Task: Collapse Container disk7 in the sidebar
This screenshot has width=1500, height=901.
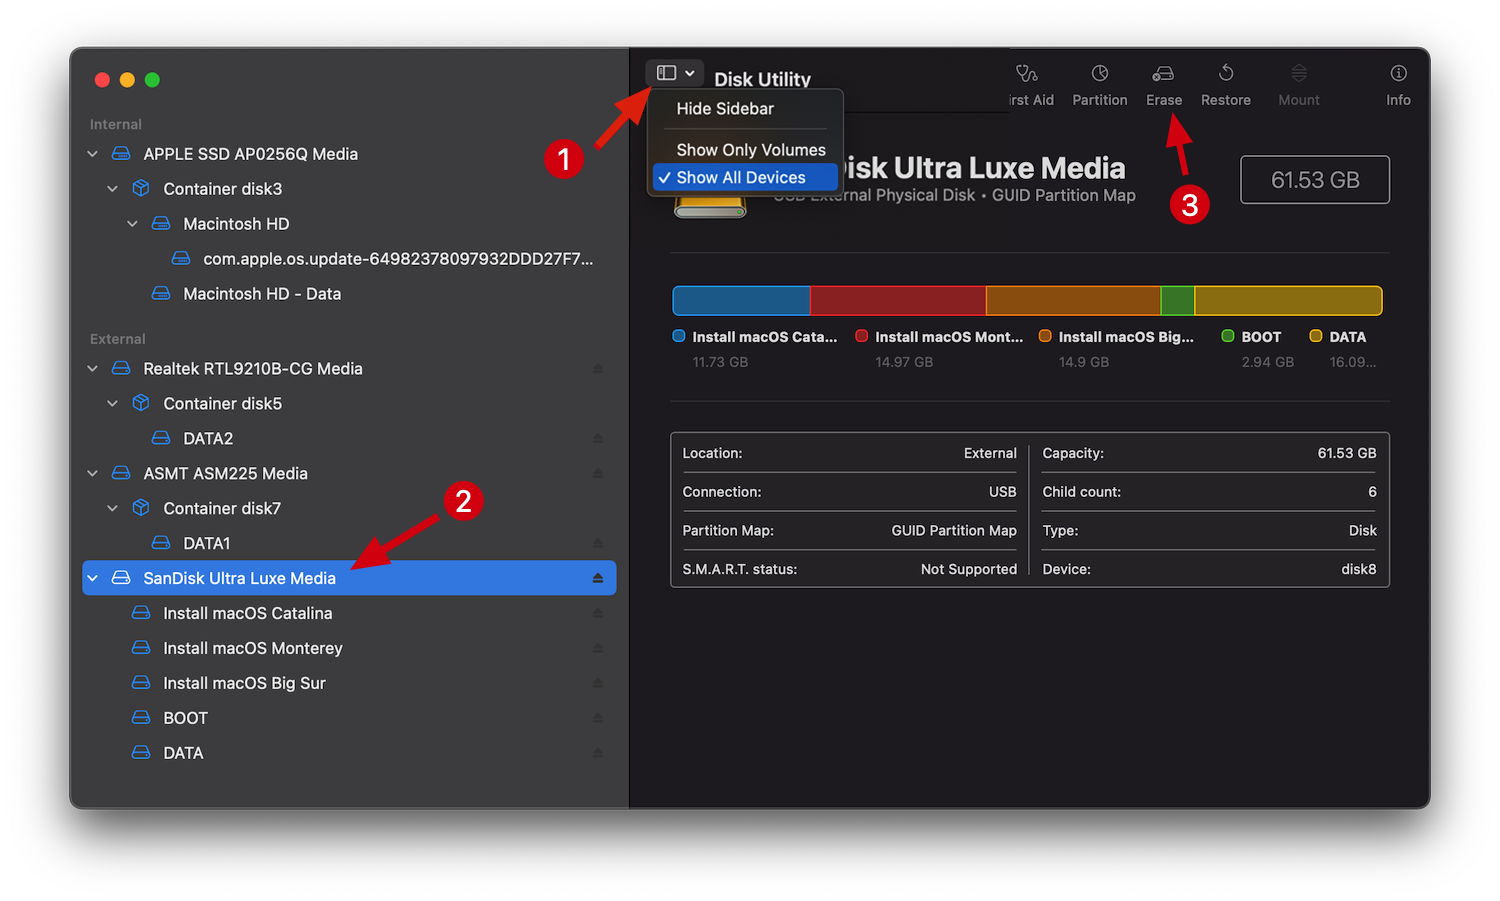Action: 112,508
